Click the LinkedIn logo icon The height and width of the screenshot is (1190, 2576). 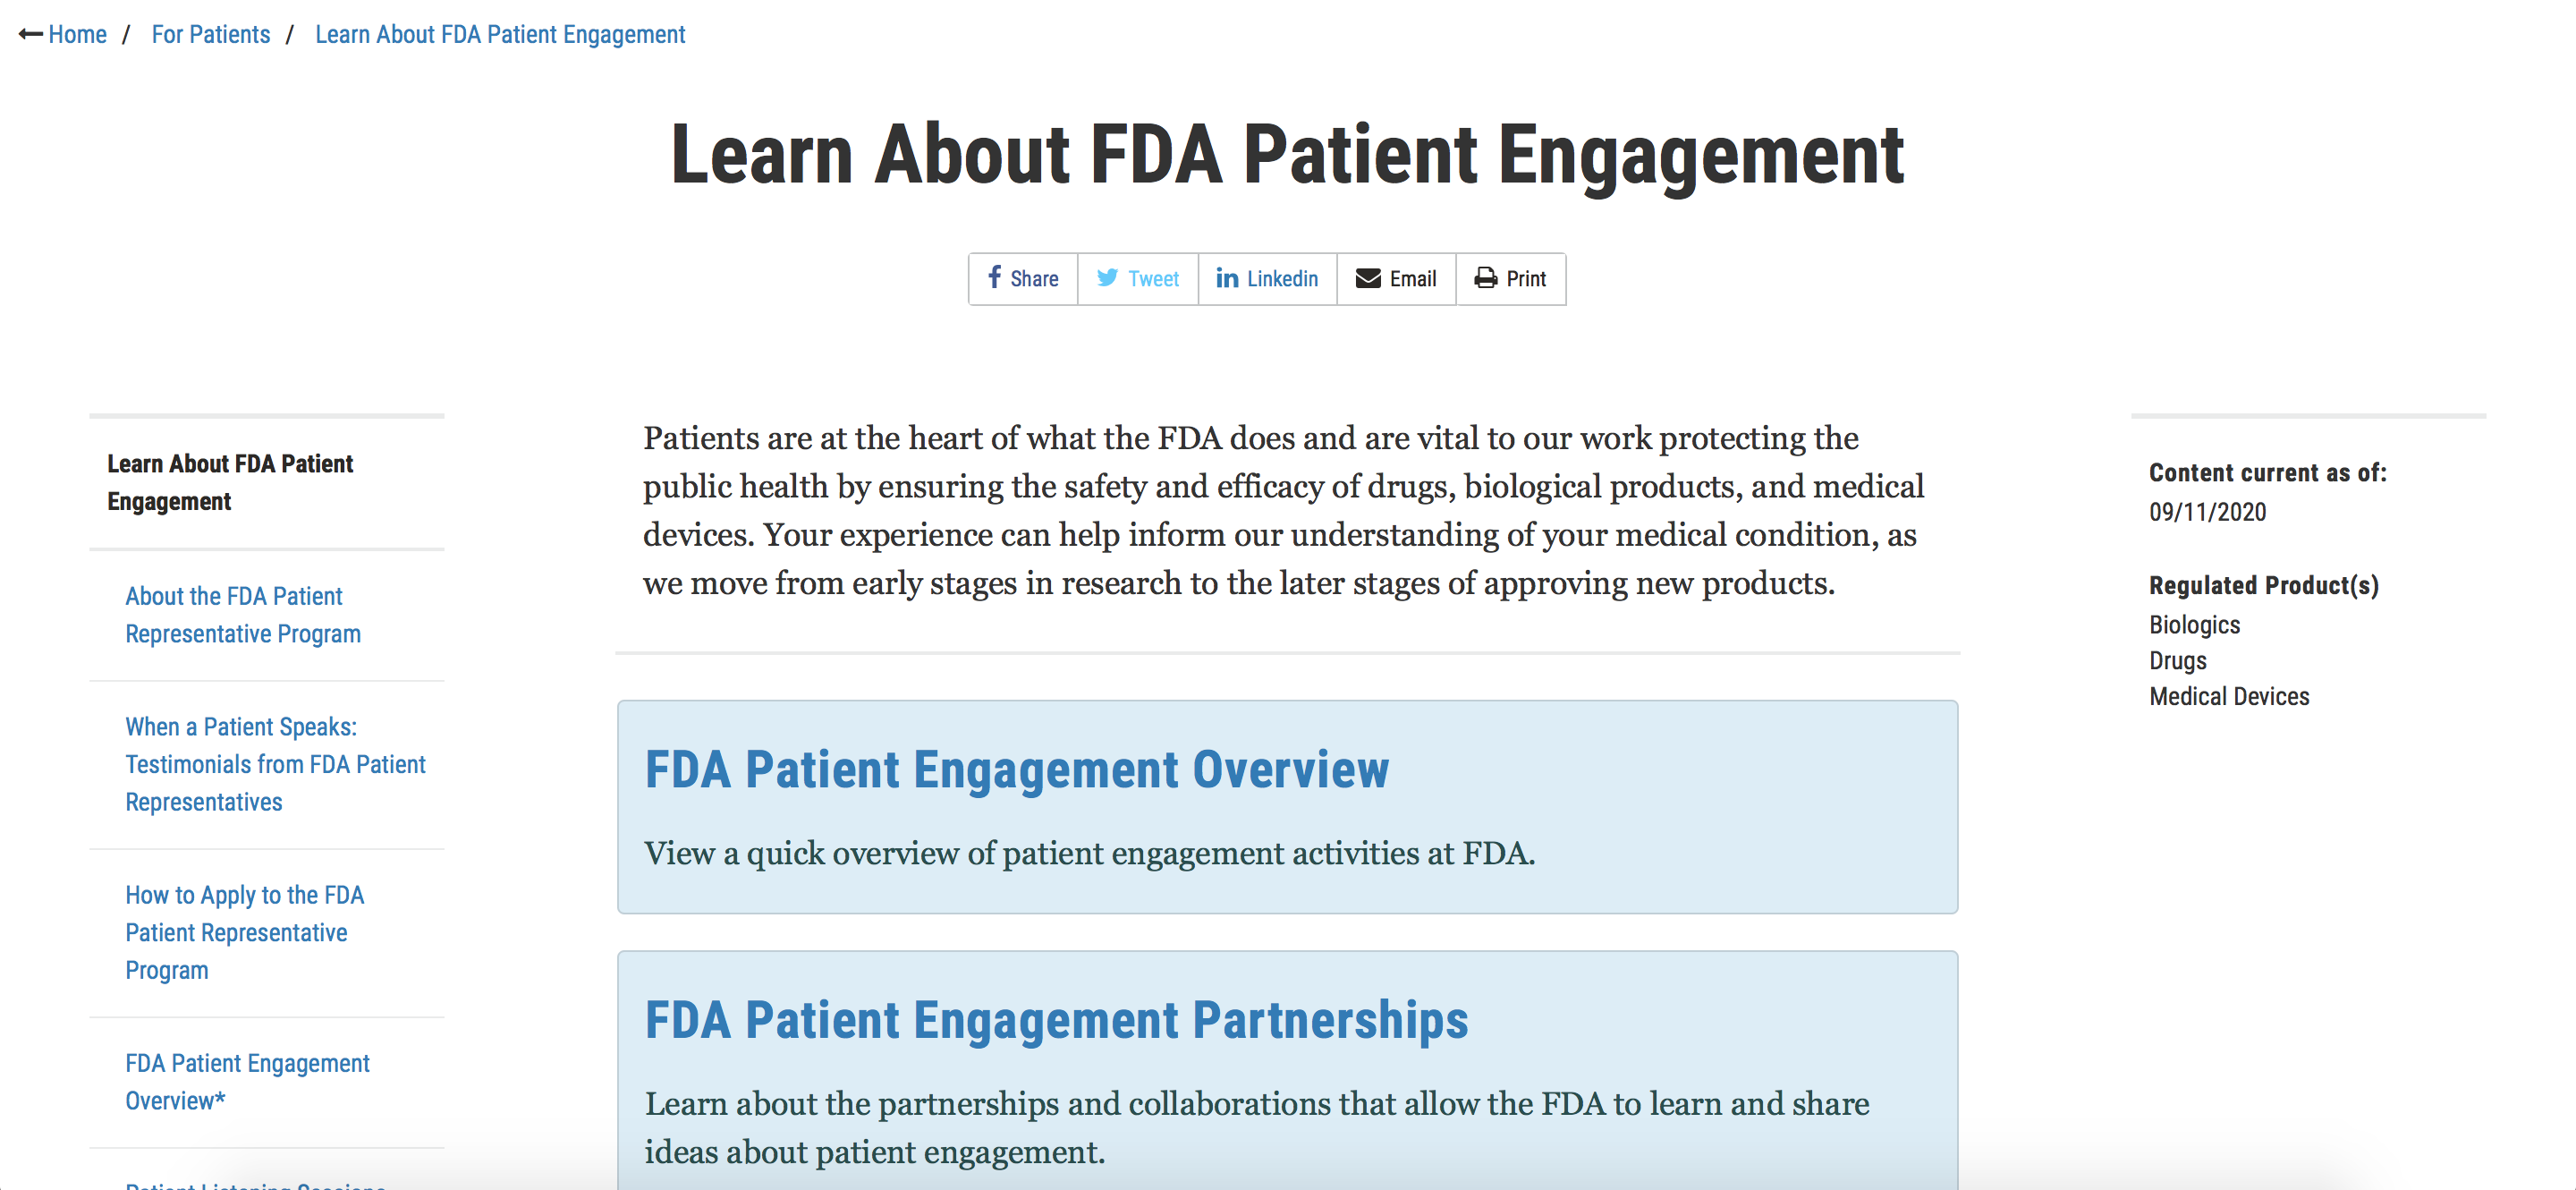[x=1227, y=278]
